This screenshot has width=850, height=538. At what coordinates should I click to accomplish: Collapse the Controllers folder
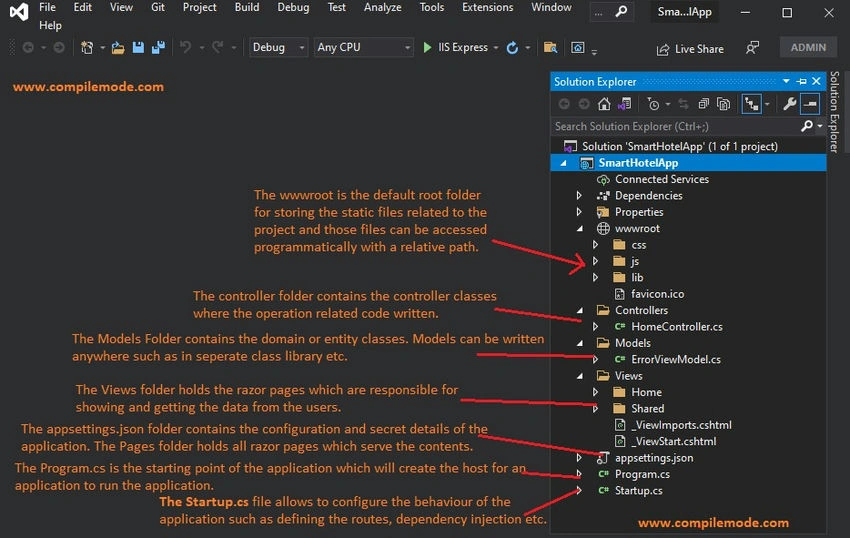[579, 310]
